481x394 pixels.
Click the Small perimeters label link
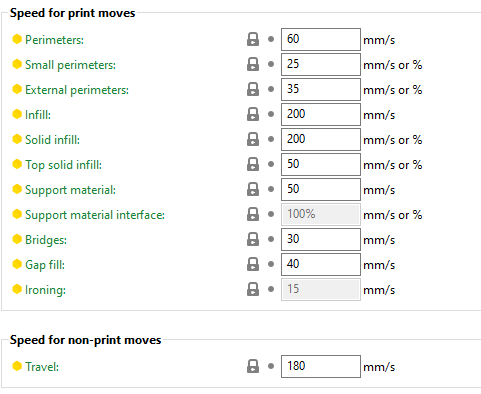(x=70, y=65)
